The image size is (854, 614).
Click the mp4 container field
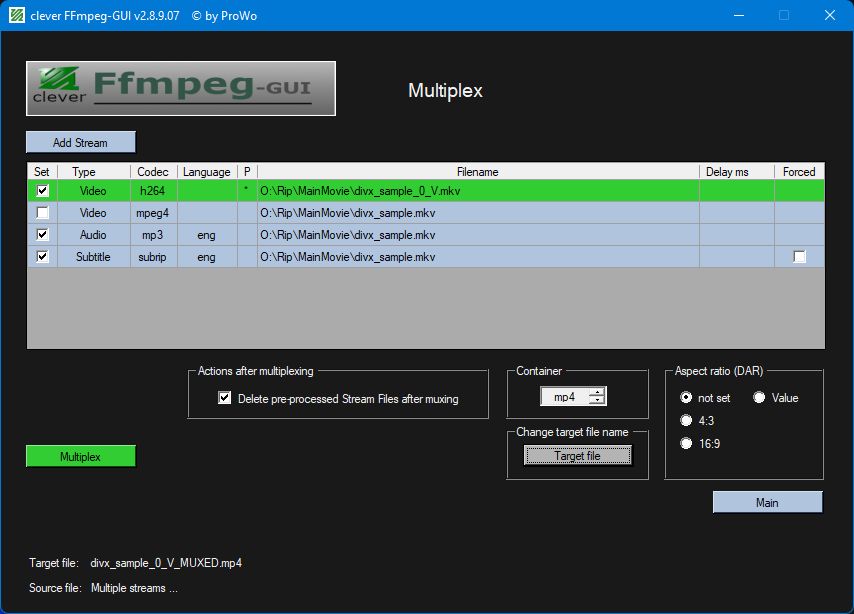[565, 397]
